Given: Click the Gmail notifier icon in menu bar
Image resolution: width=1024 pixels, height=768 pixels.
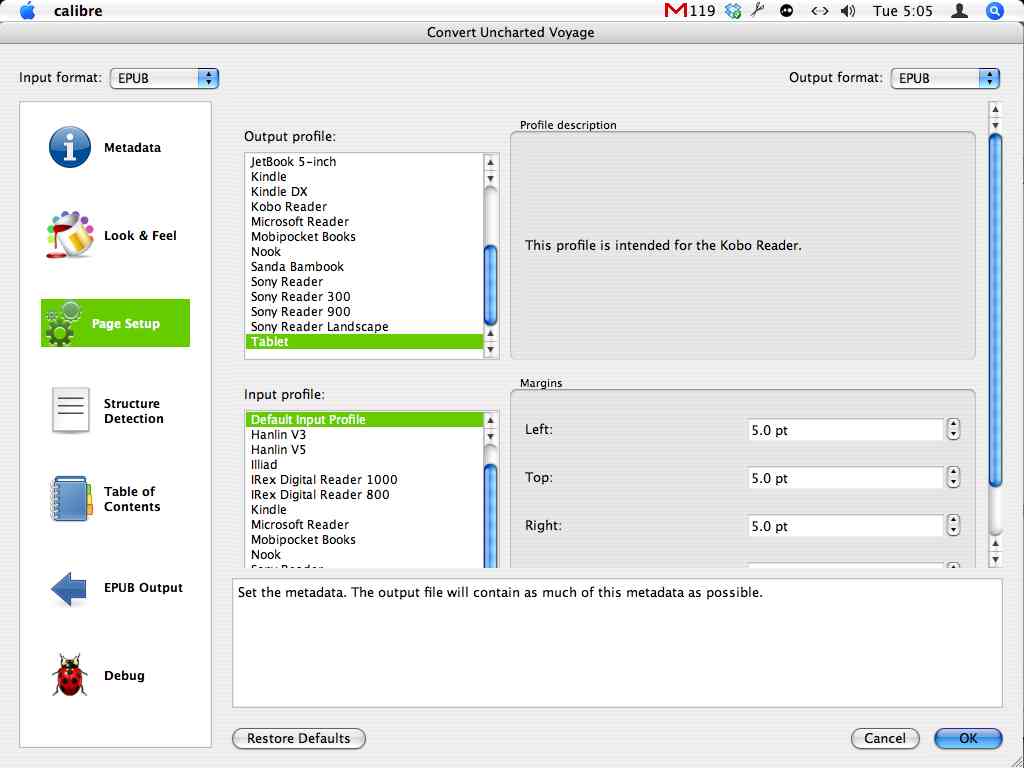Looking at the screenshot, I should point(675,10).
